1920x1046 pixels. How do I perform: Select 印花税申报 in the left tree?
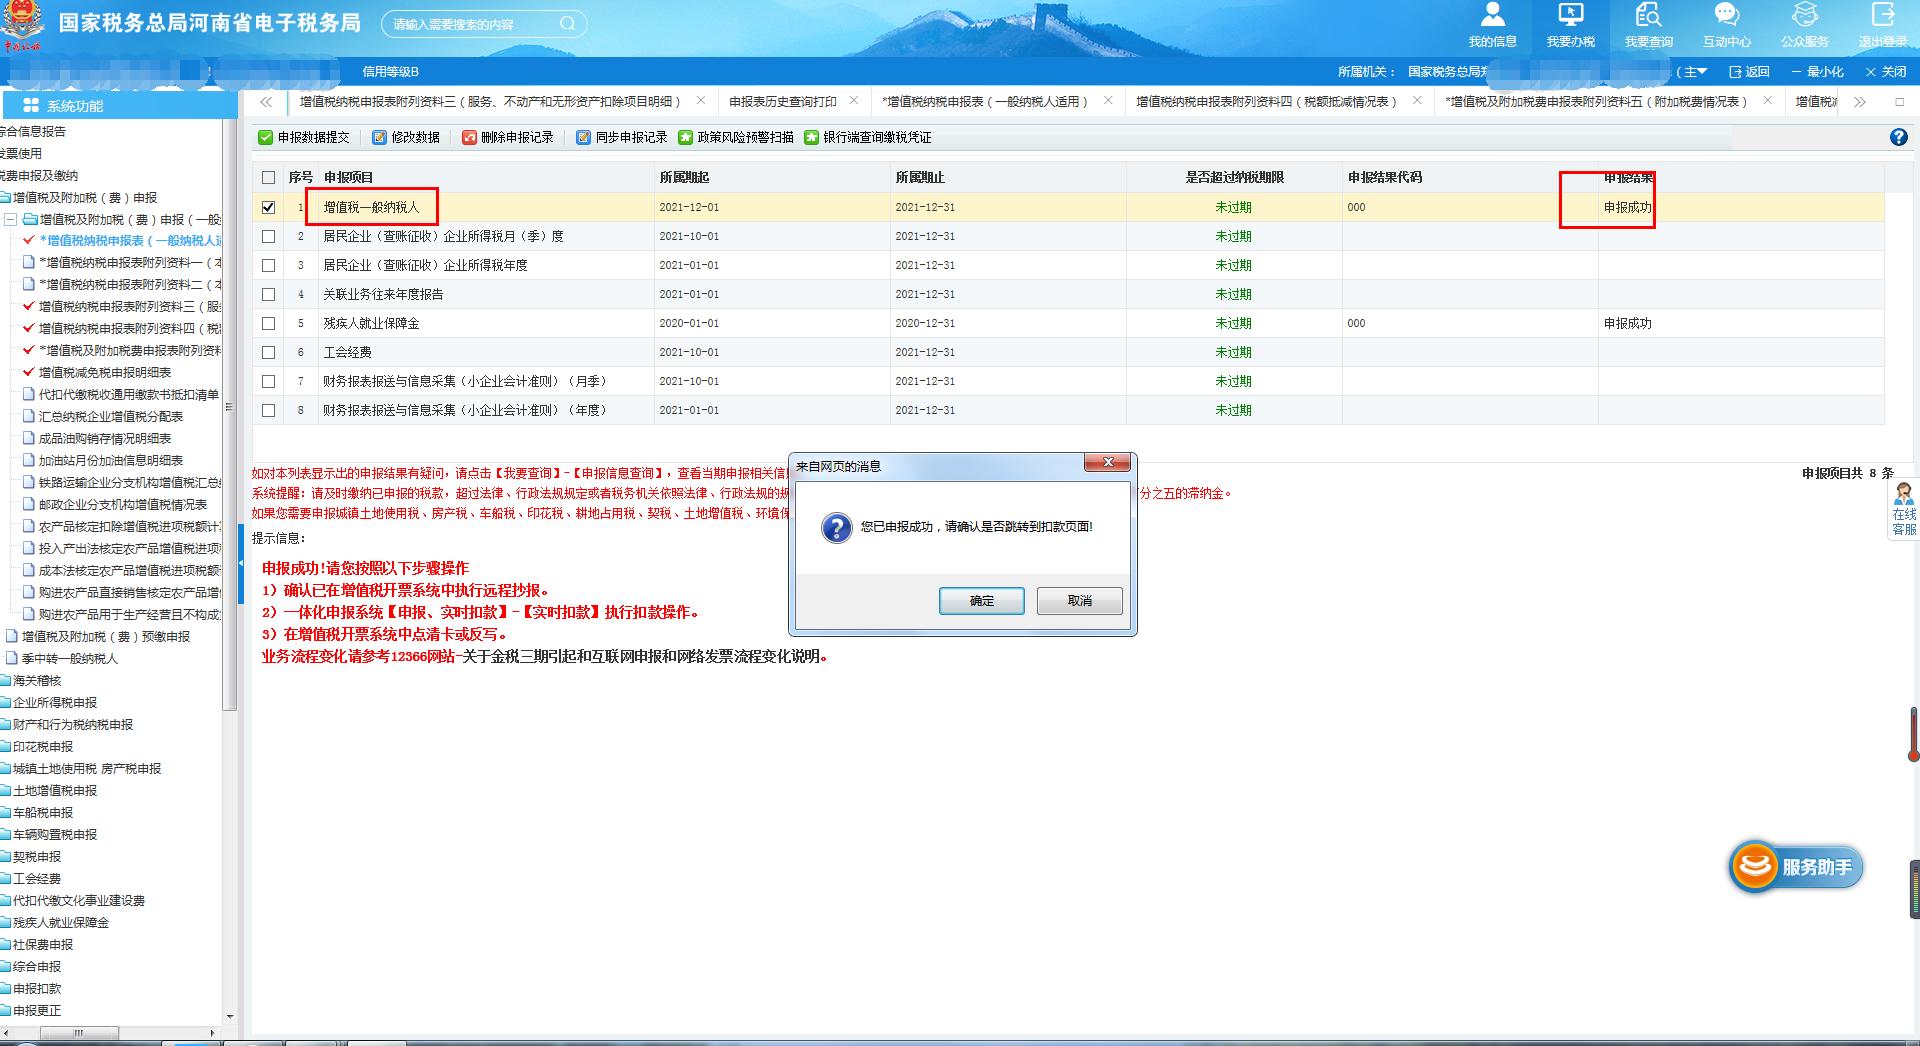pos(43,747)
